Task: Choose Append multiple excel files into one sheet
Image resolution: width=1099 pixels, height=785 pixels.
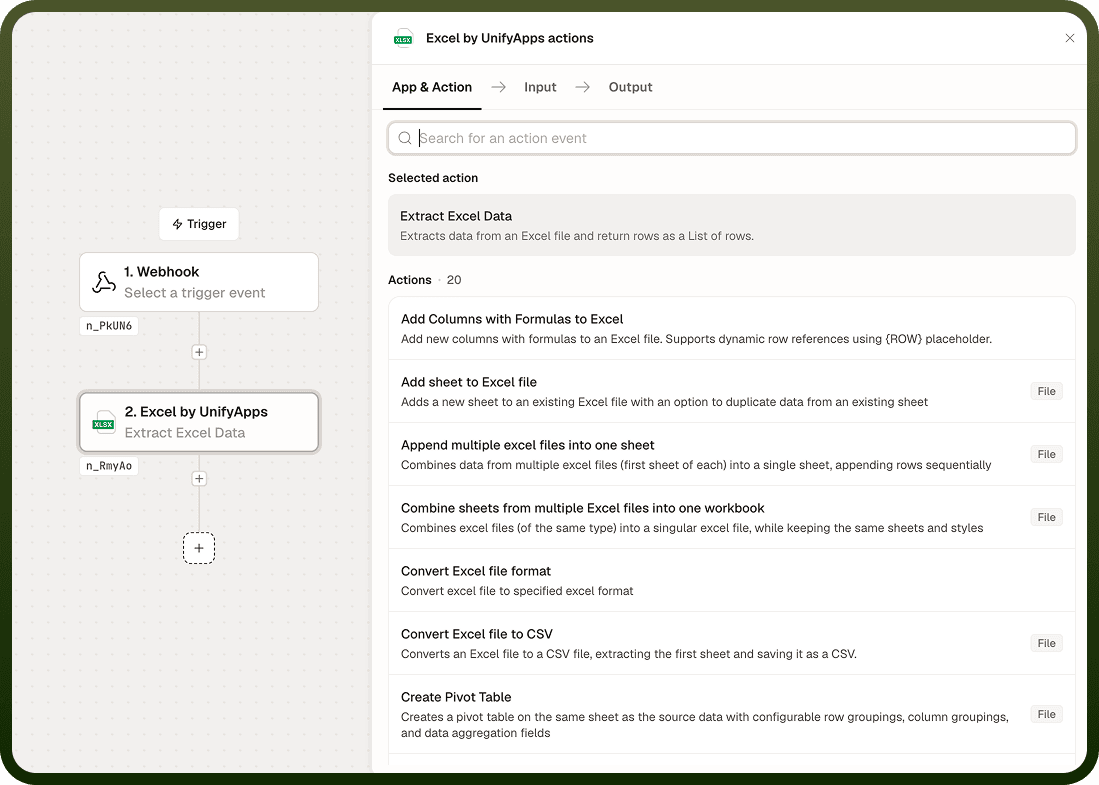Action: click(732, 454)
